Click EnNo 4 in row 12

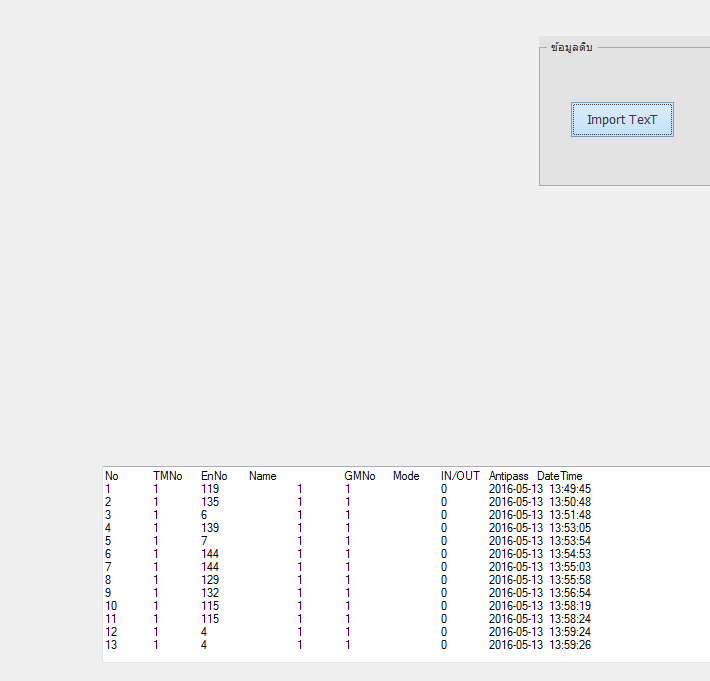click(x=204, y=632)
